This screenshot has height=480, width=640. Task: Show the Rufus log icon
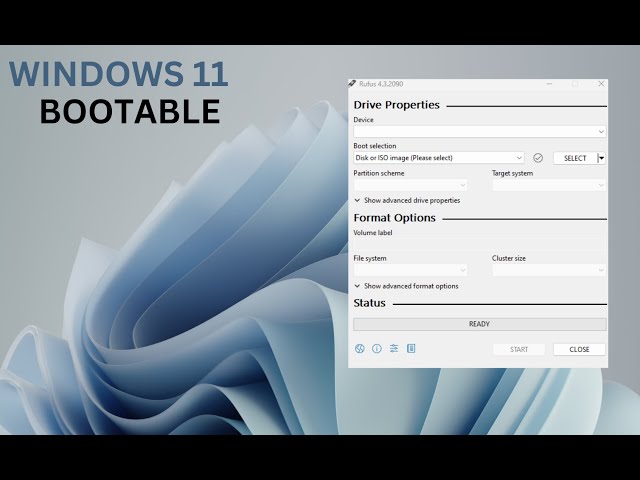[411, 349]
